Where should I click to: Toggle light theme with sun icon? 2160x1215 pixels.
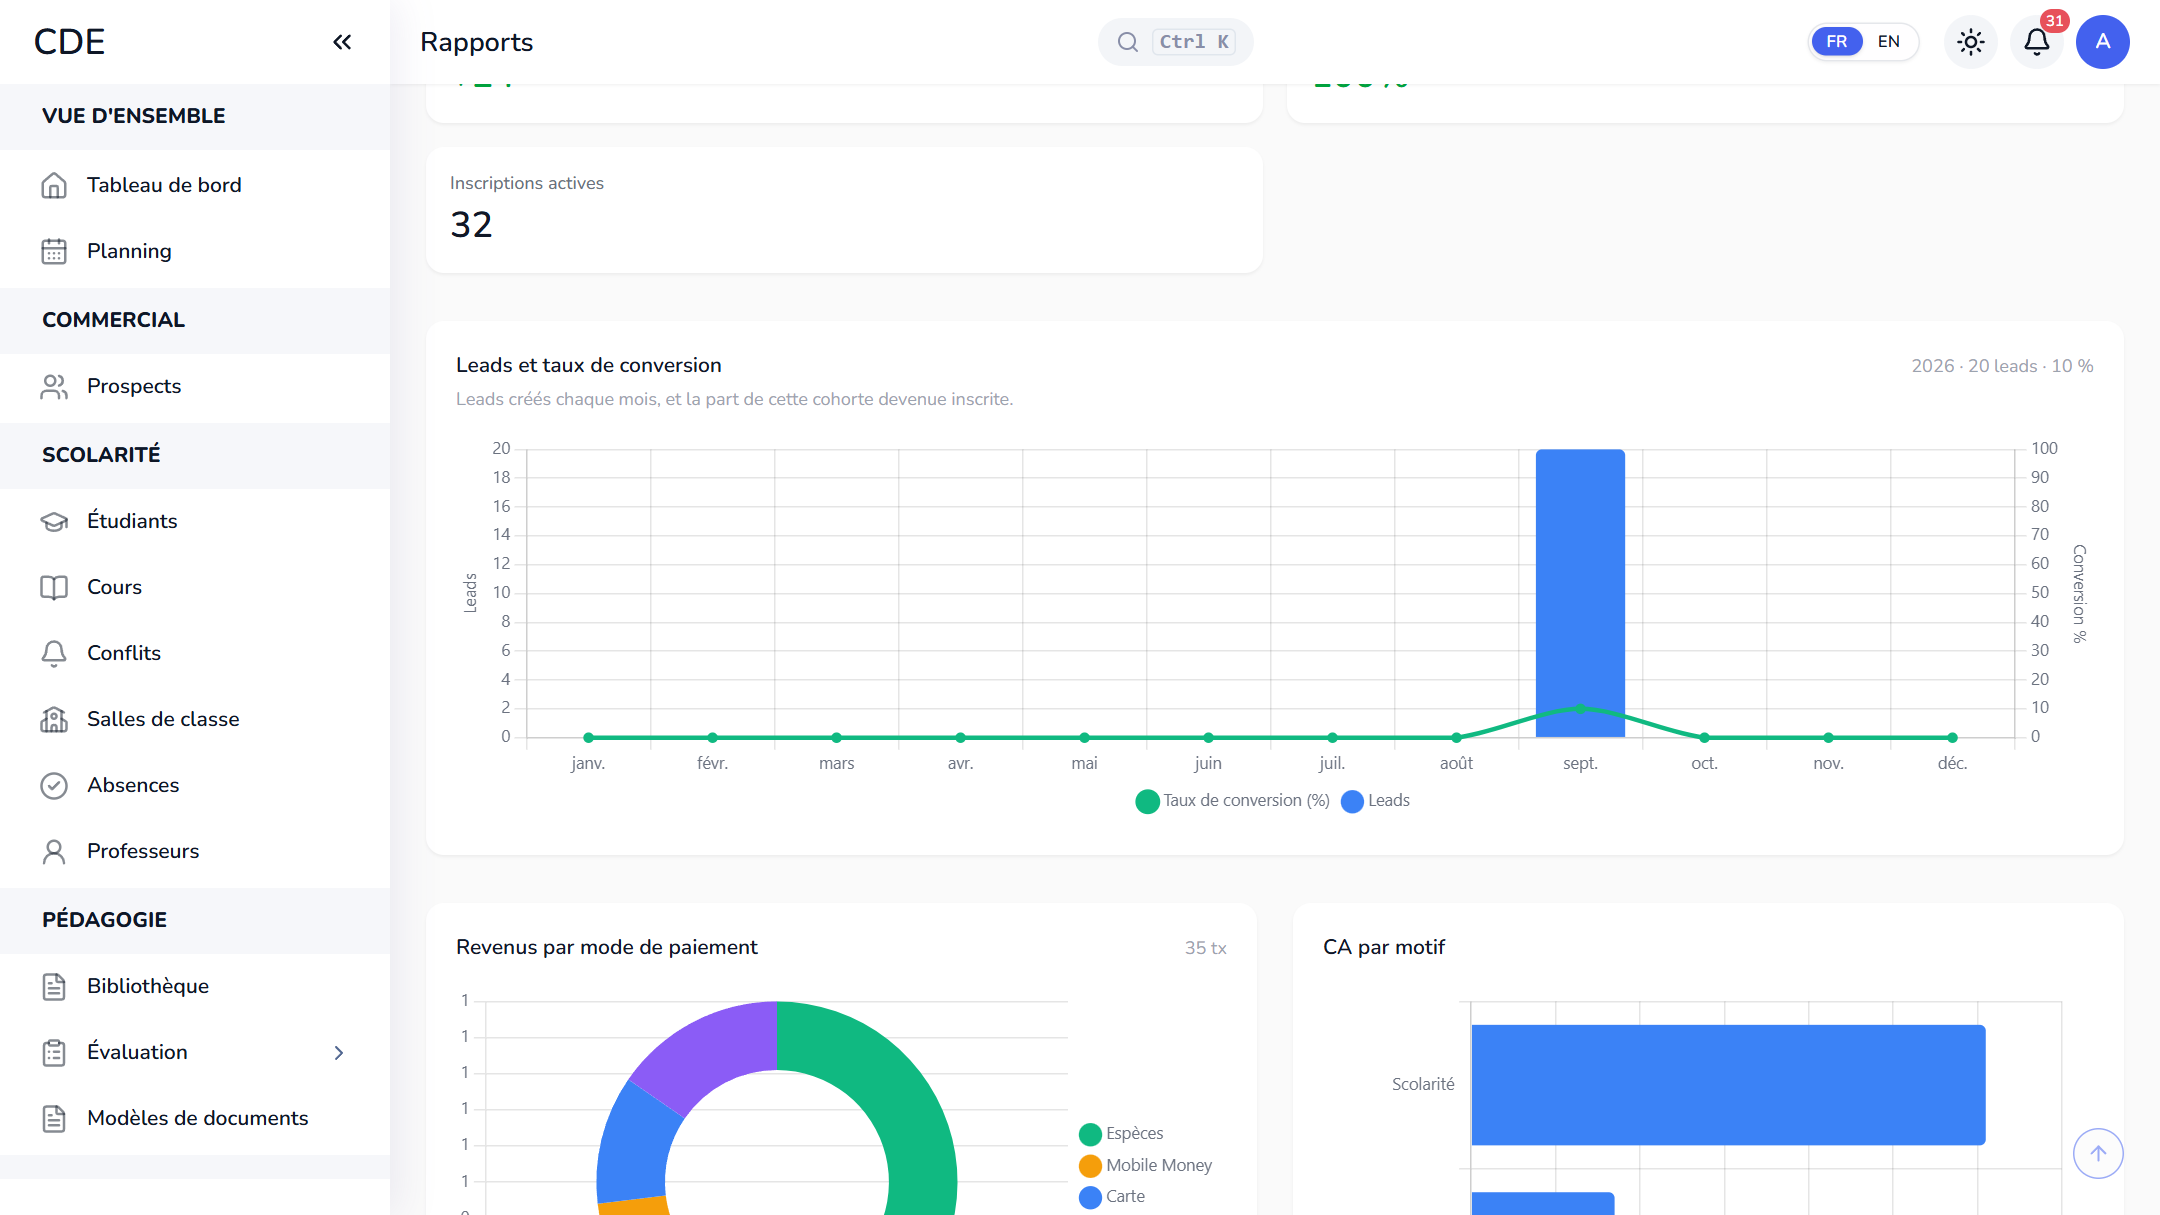[x=1971, y=42]
